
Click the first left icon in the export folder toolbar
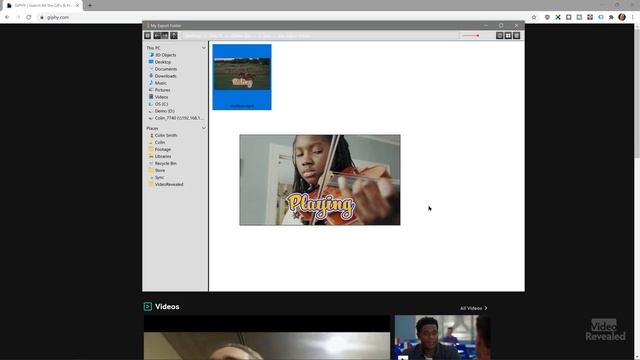coord(148,36)
